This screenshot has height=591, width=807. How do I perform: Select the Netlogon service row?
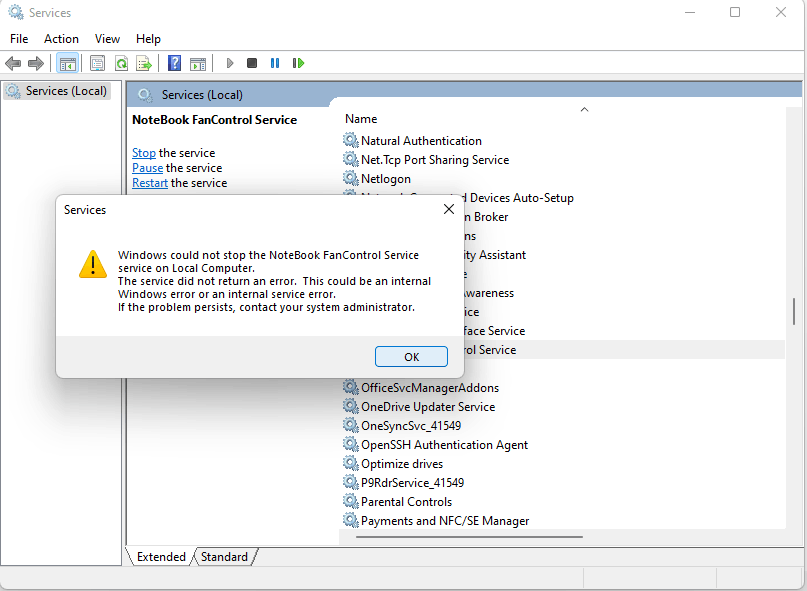(562, 179)
